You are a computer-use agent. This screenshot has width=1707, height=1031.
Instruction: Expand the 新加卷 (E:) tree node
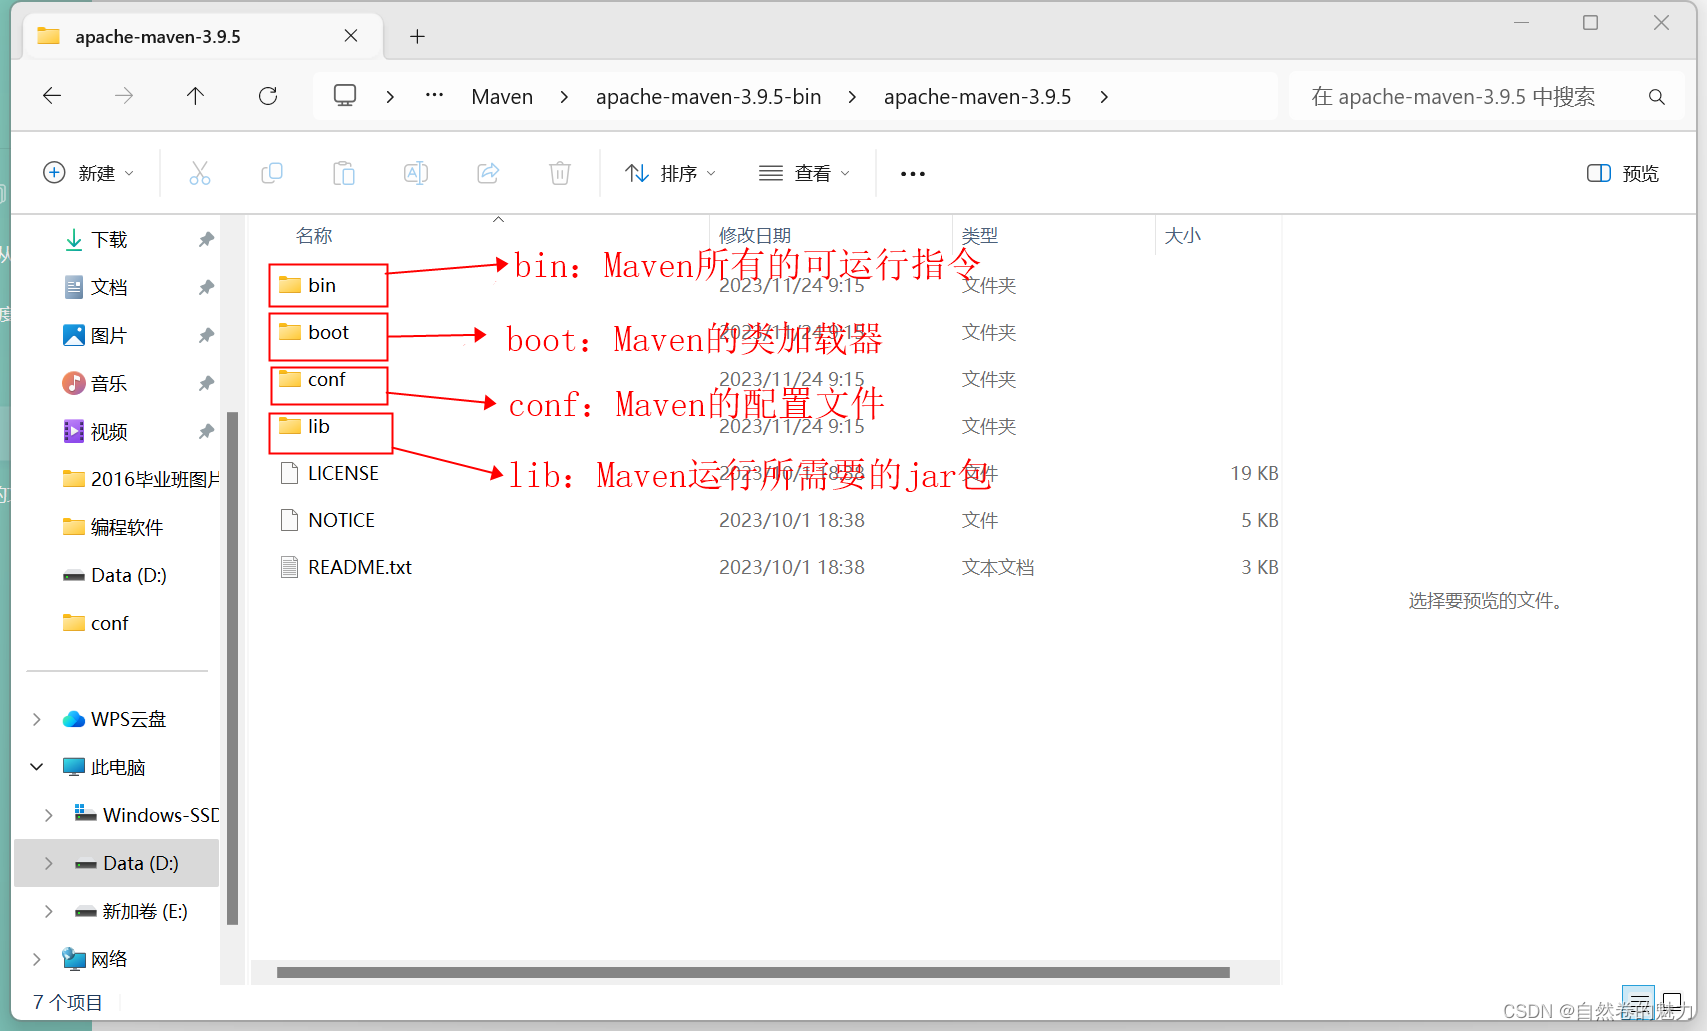click(x=49, y=911)
